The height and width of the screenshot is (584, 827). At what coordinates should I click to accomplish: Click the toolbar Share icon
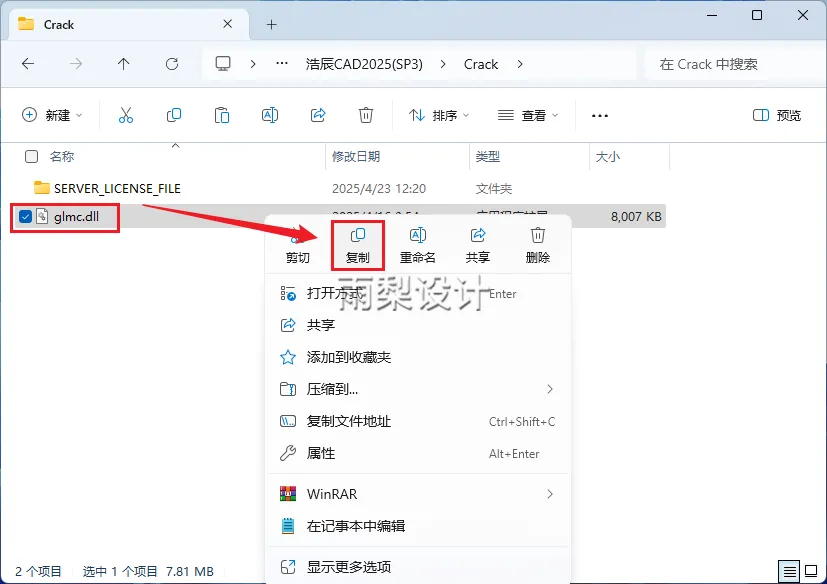click(x=318, y=115)
